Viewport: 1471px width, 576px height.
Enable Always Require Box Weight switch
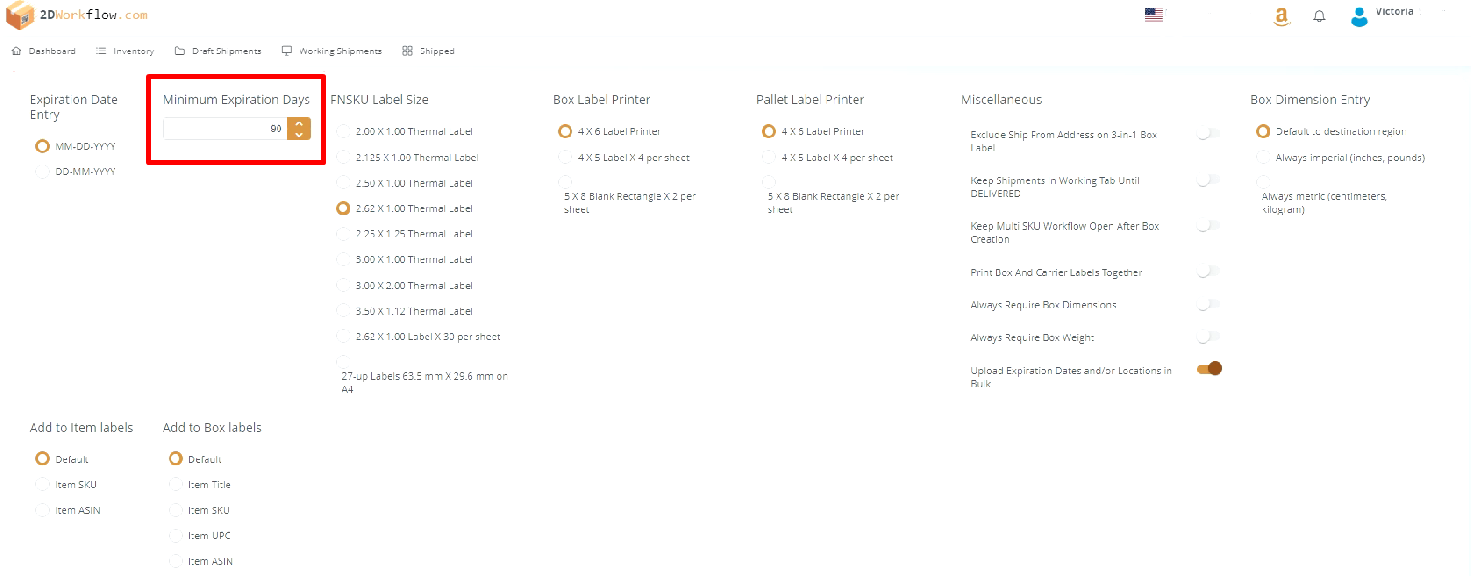click(1209, 337)
